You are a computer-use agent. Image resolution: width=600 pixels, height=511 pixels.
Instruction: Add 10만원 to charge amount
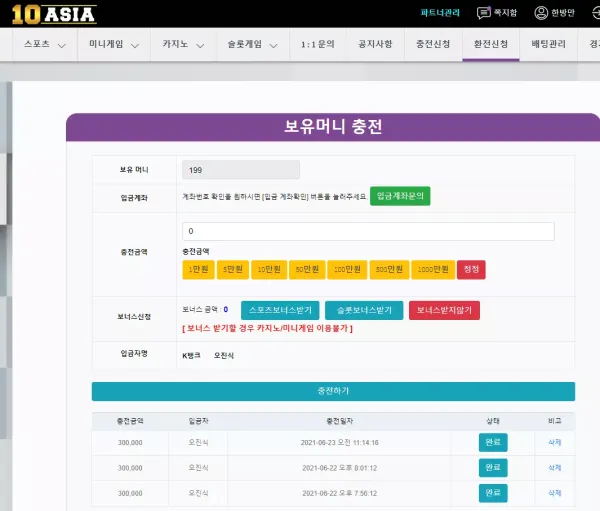(269, 269)
